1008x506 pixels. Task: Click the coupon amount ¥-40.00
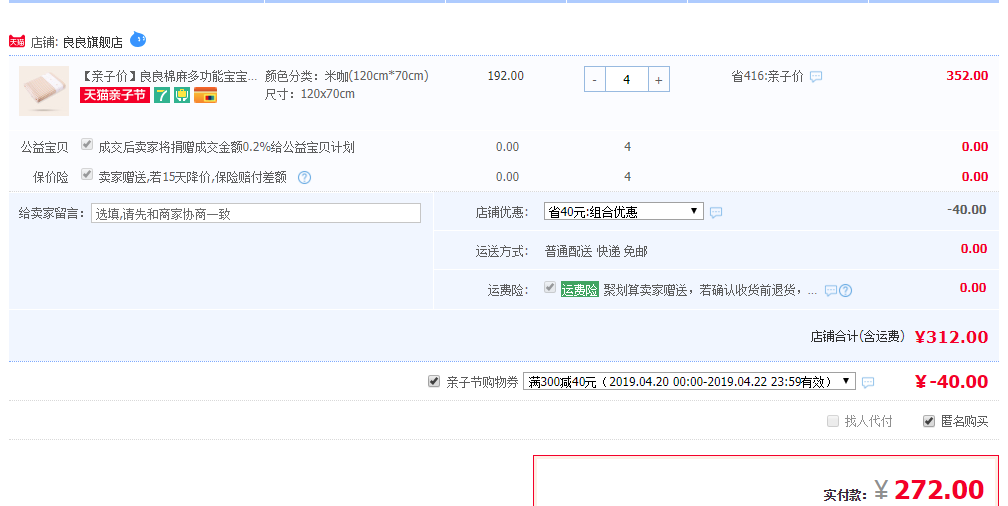pyautogui.click(x=951, y=382)
